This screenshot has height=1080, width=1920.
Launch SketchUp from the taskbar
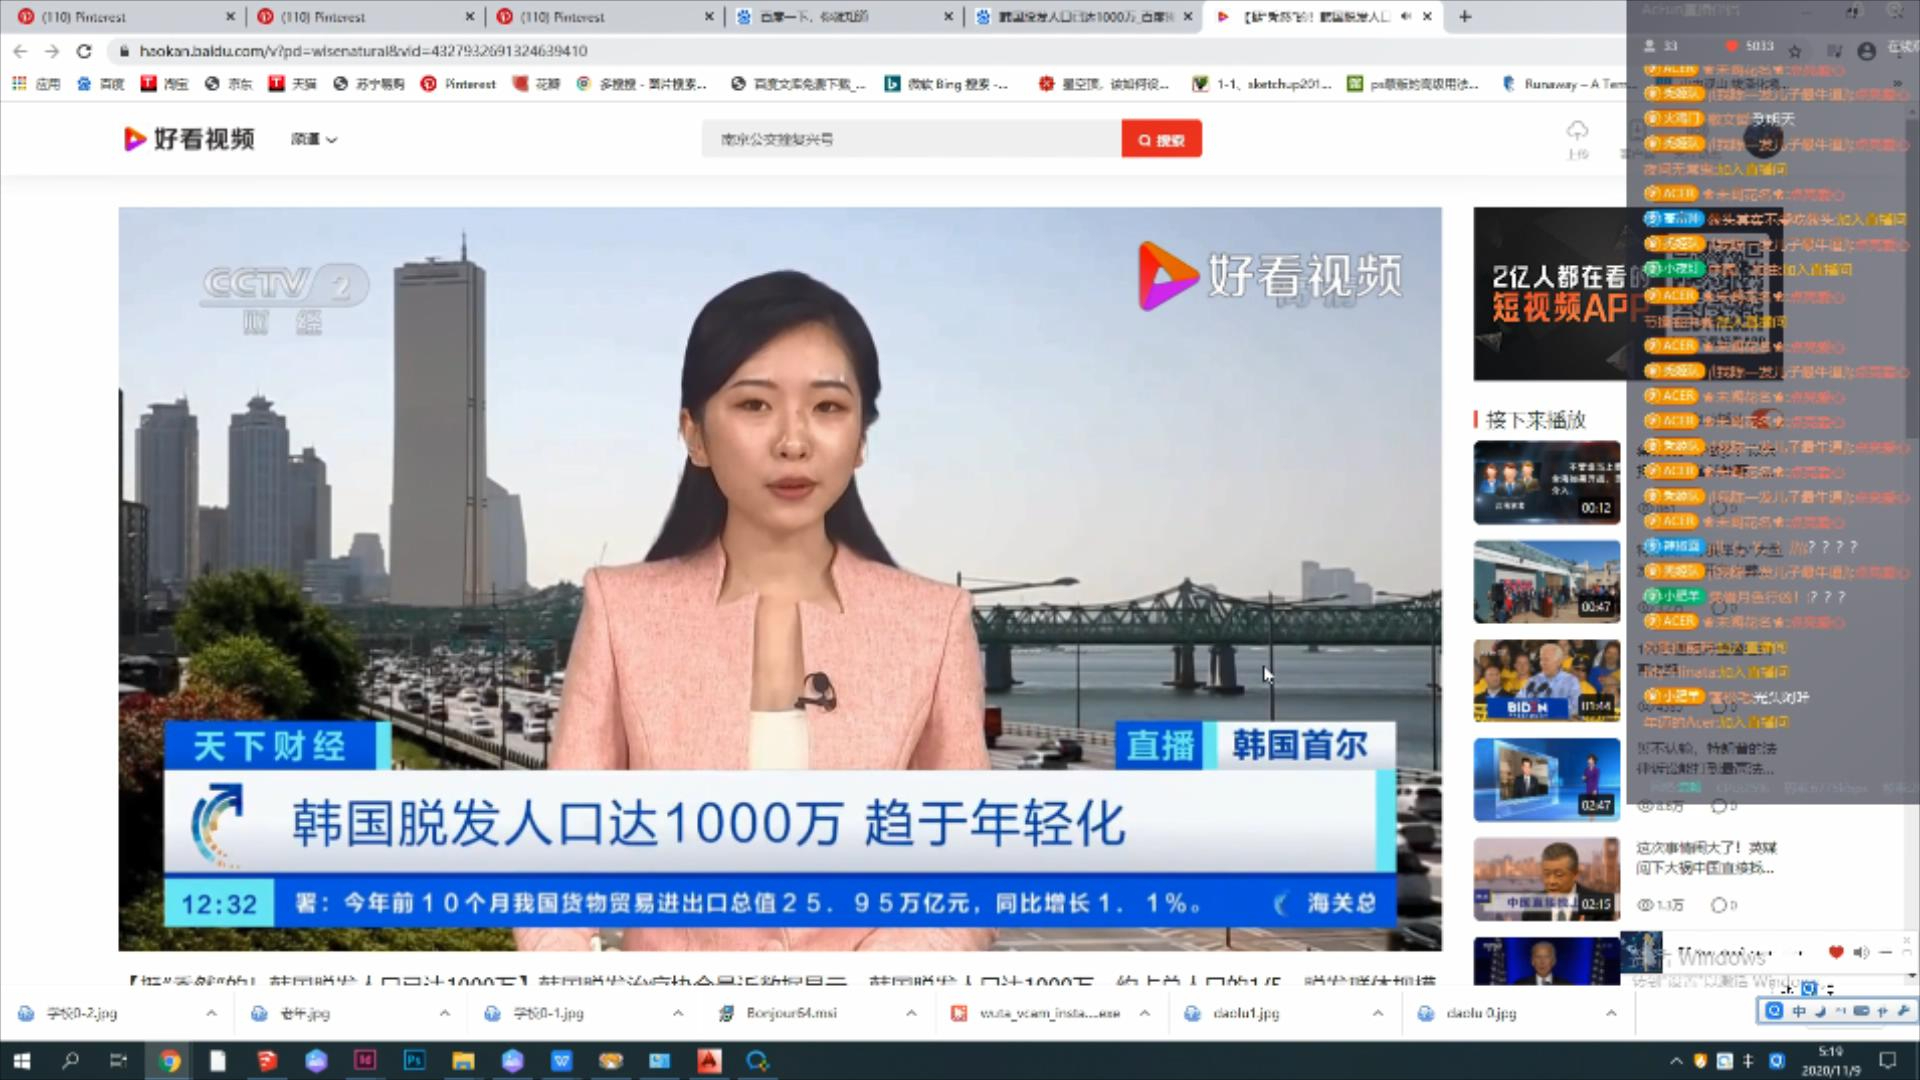tap(267, 1060)
